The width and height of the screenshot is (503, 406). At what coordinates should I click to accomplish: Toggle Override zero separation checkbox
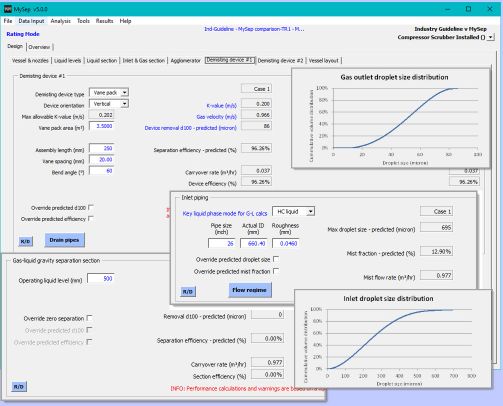pos(89,318)
